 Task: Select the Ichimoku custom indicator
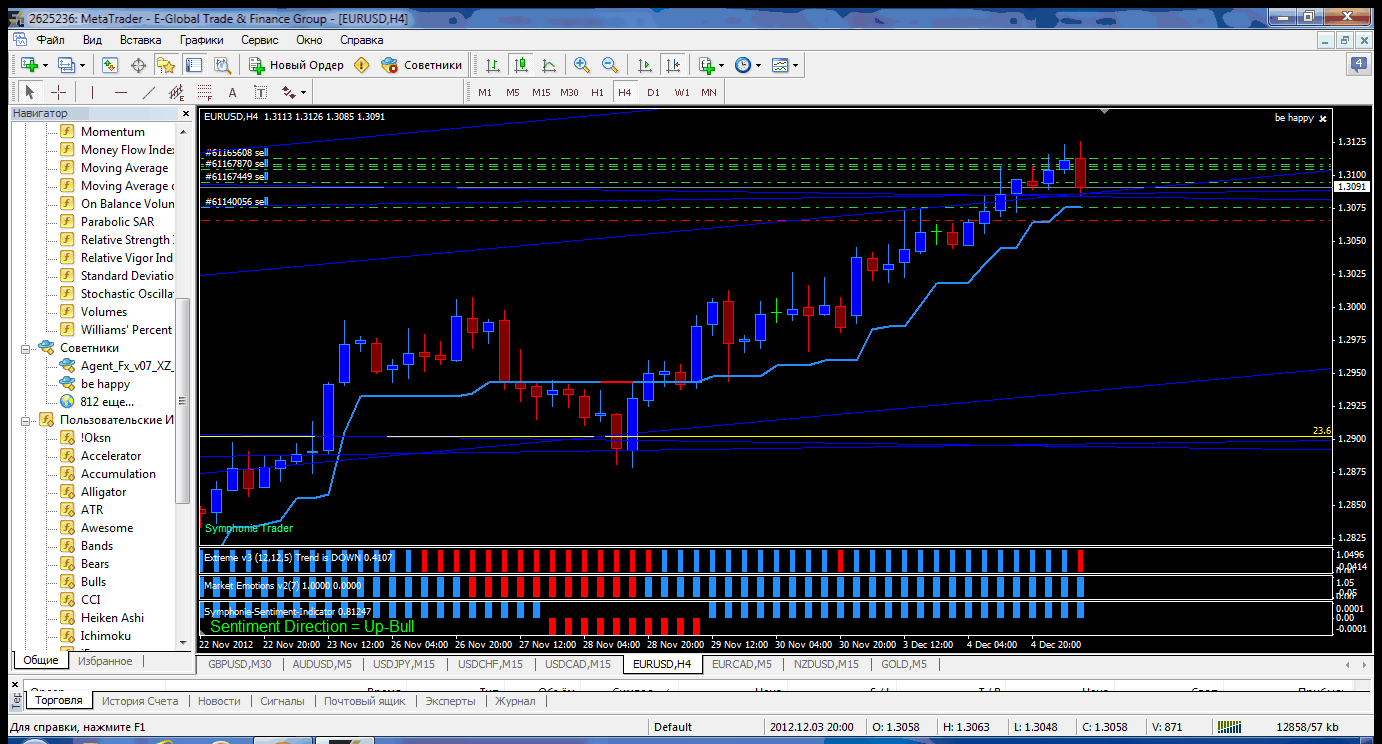coord(106,636)
